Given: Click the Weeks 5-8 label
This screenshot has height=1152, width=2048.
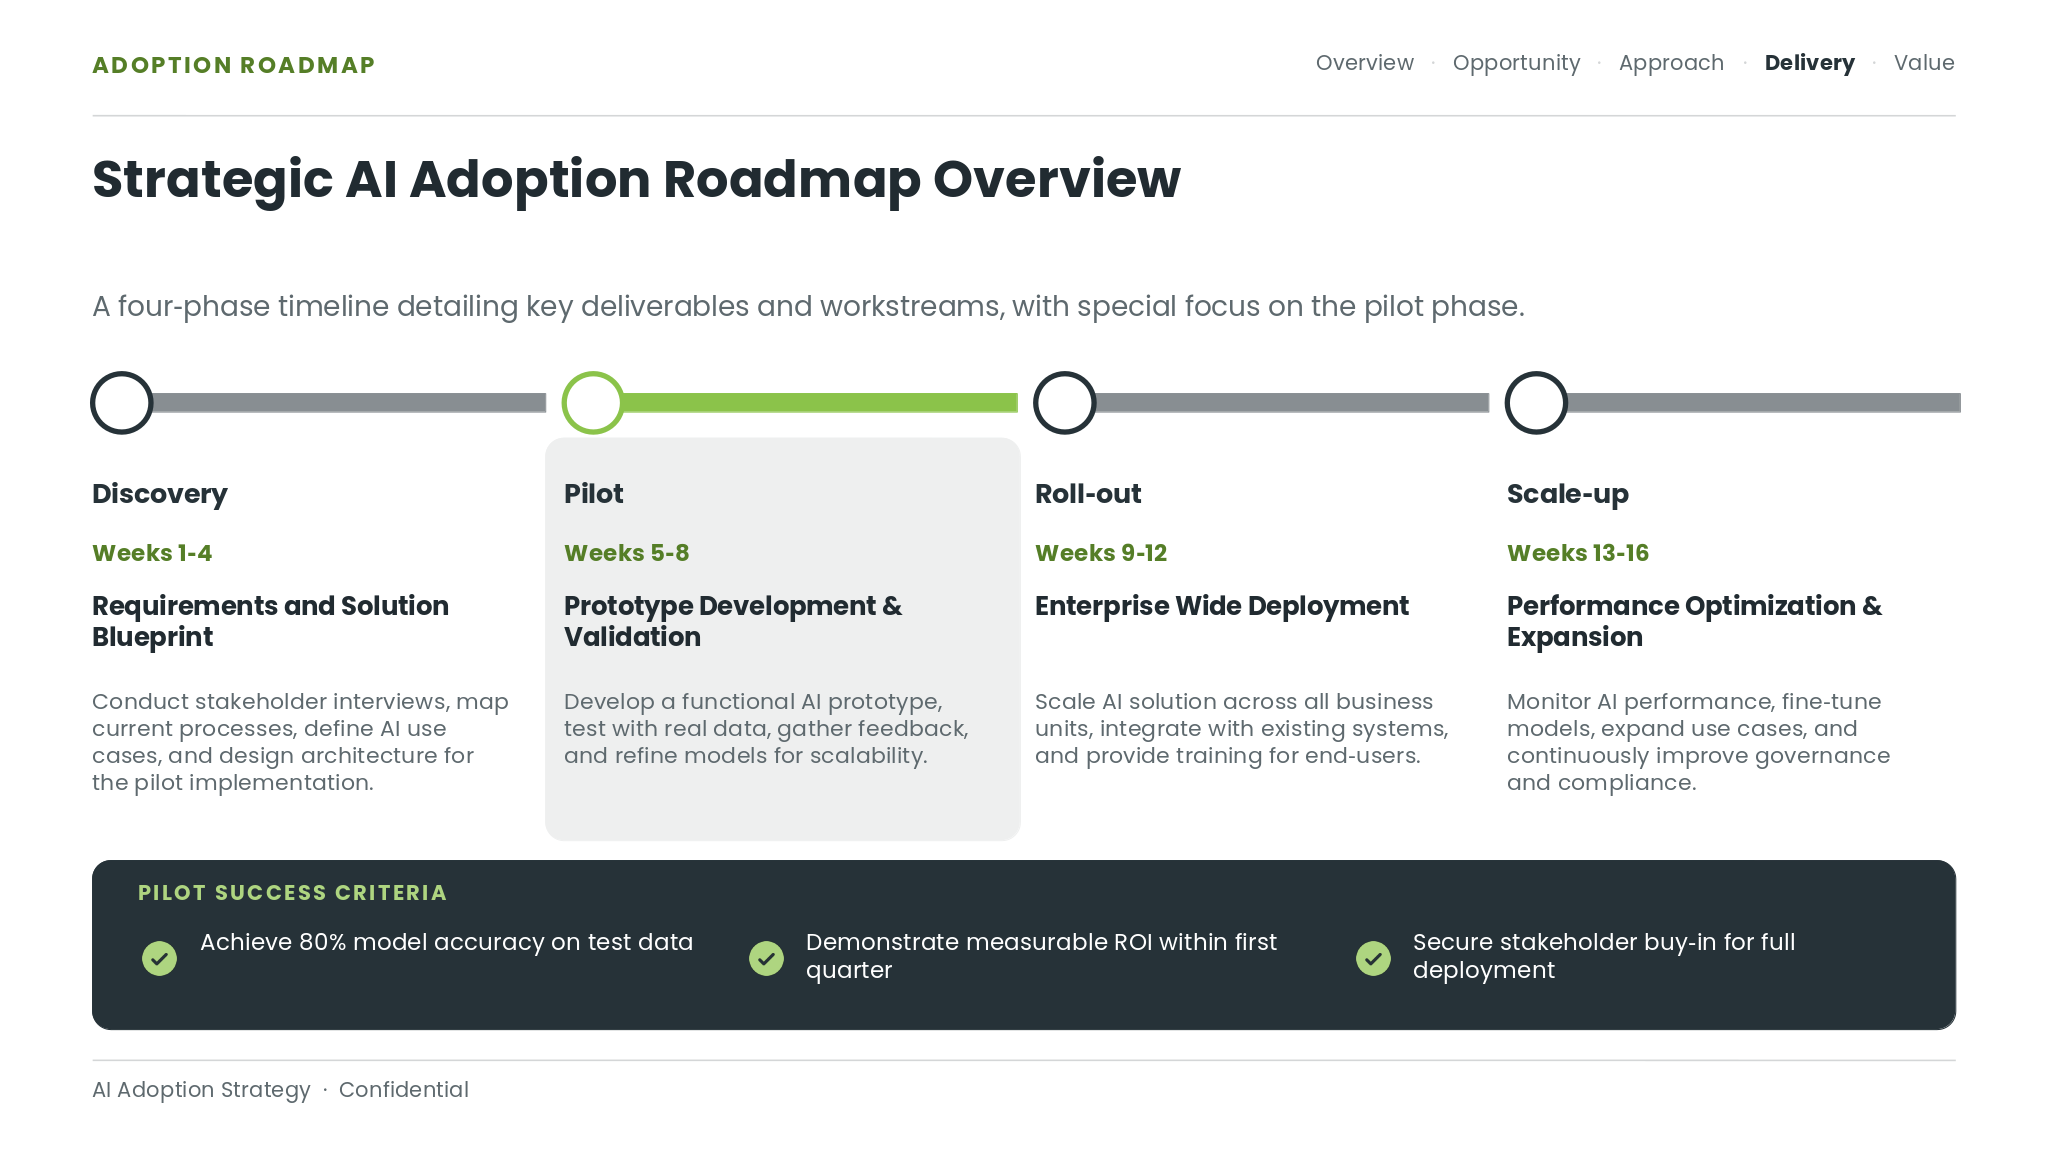Looking at the screenshot, I should [626, 553].
